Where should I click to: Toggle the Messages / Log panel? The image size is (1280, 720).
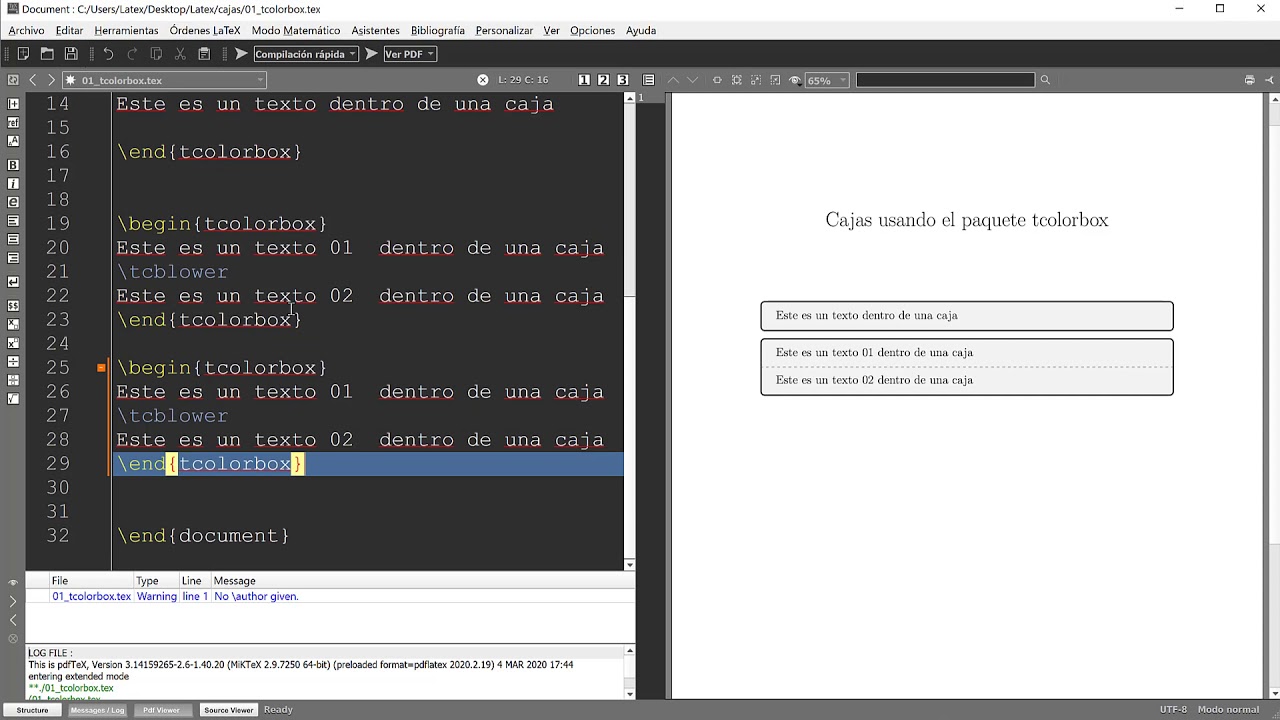pyautogui.click(x=98, y=710)
